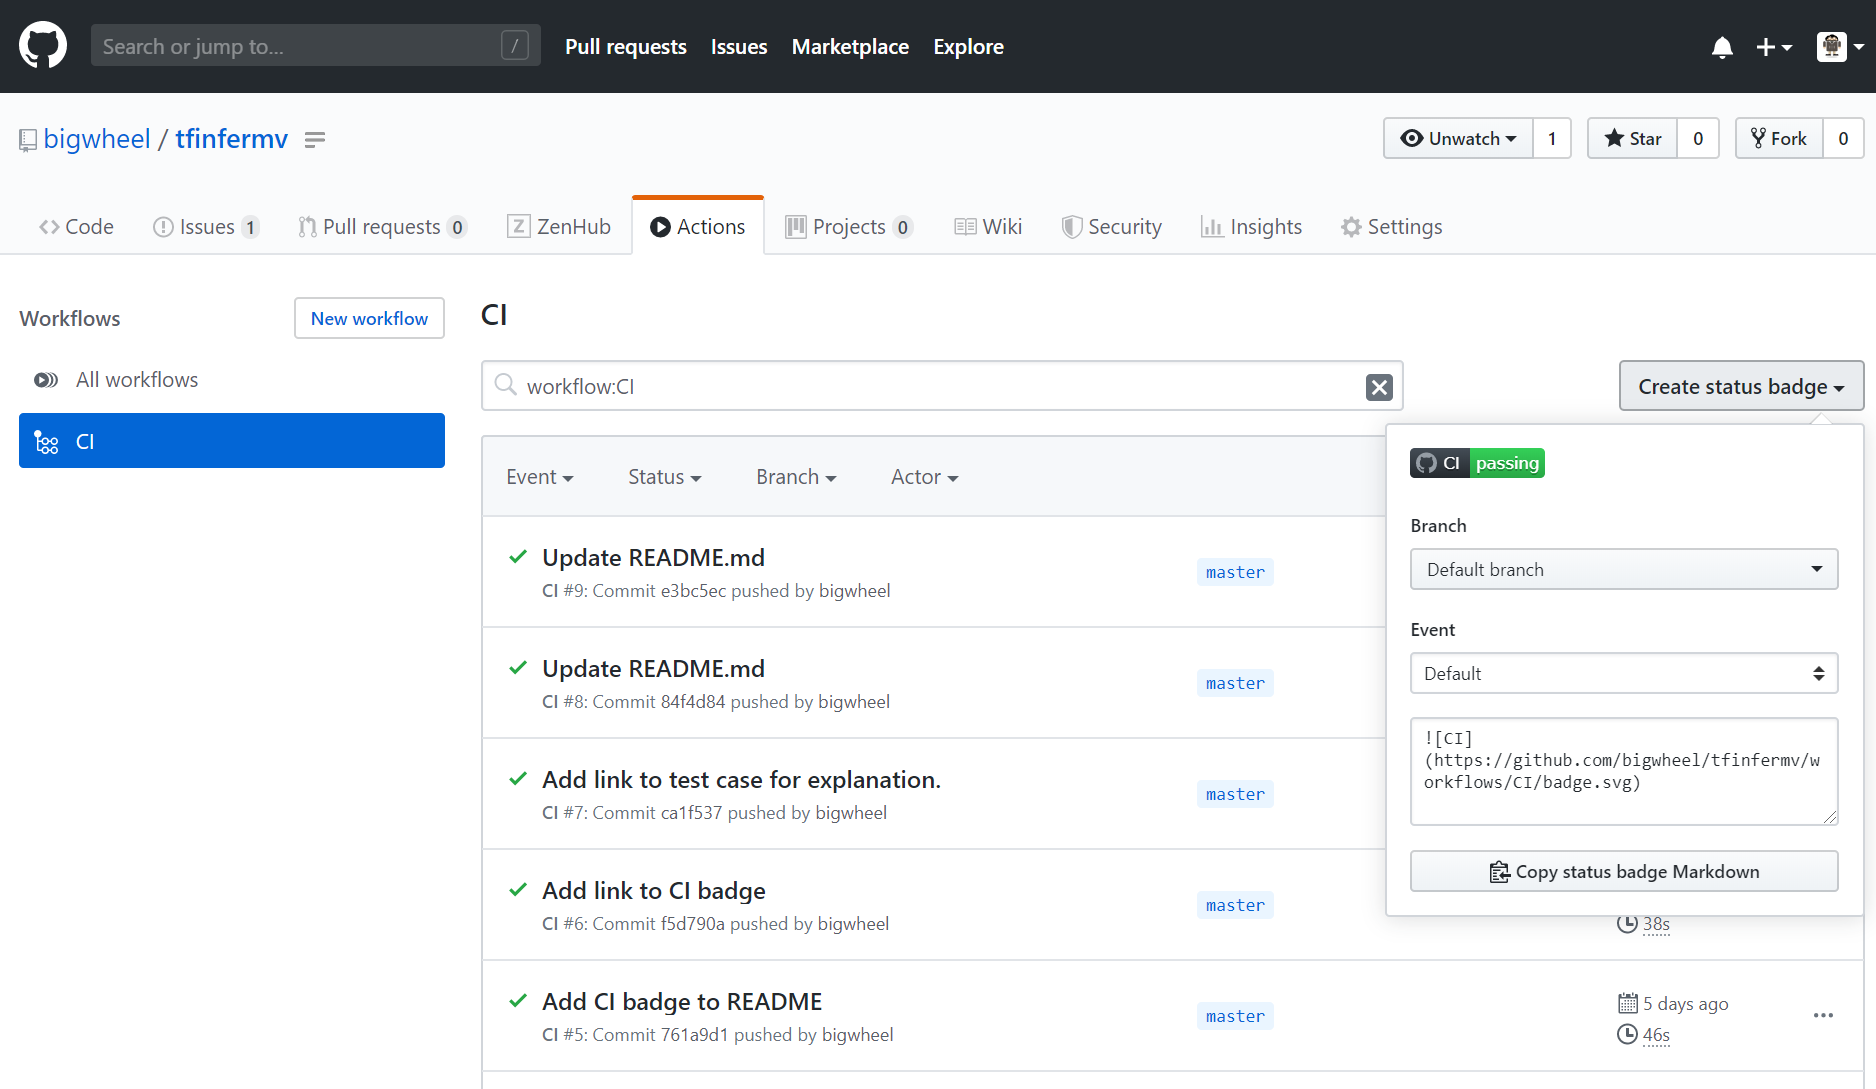Fork the repository

(x=1779, y=138)
